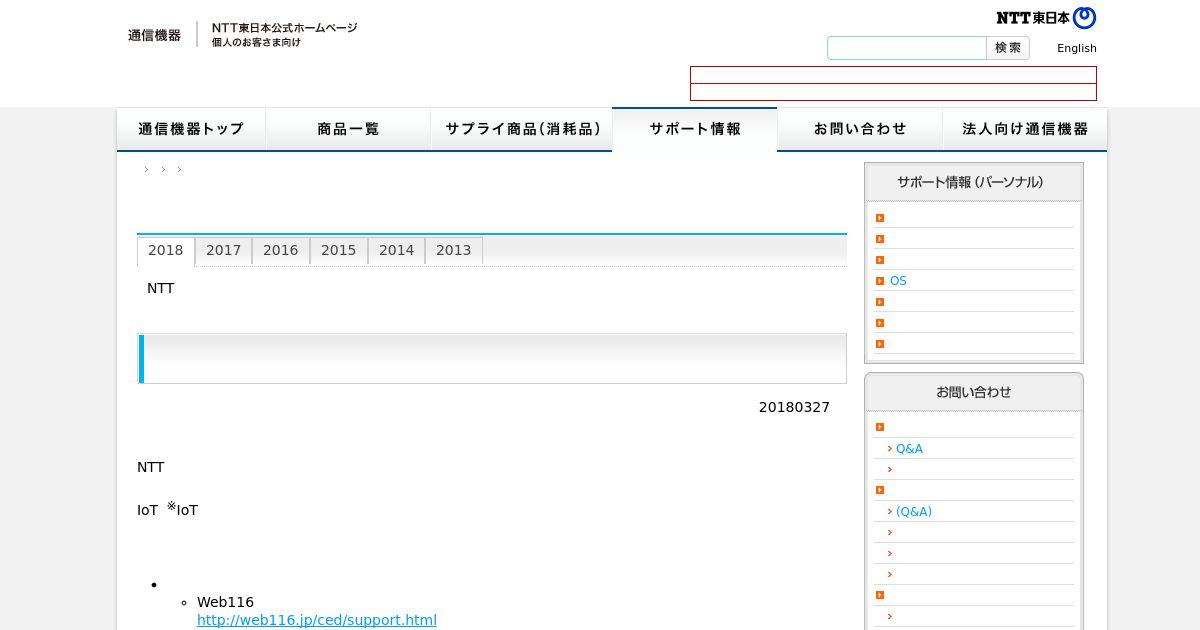Click the 検索 search button
Viewport: 1200px width, 630px height.
(1008, 48)
